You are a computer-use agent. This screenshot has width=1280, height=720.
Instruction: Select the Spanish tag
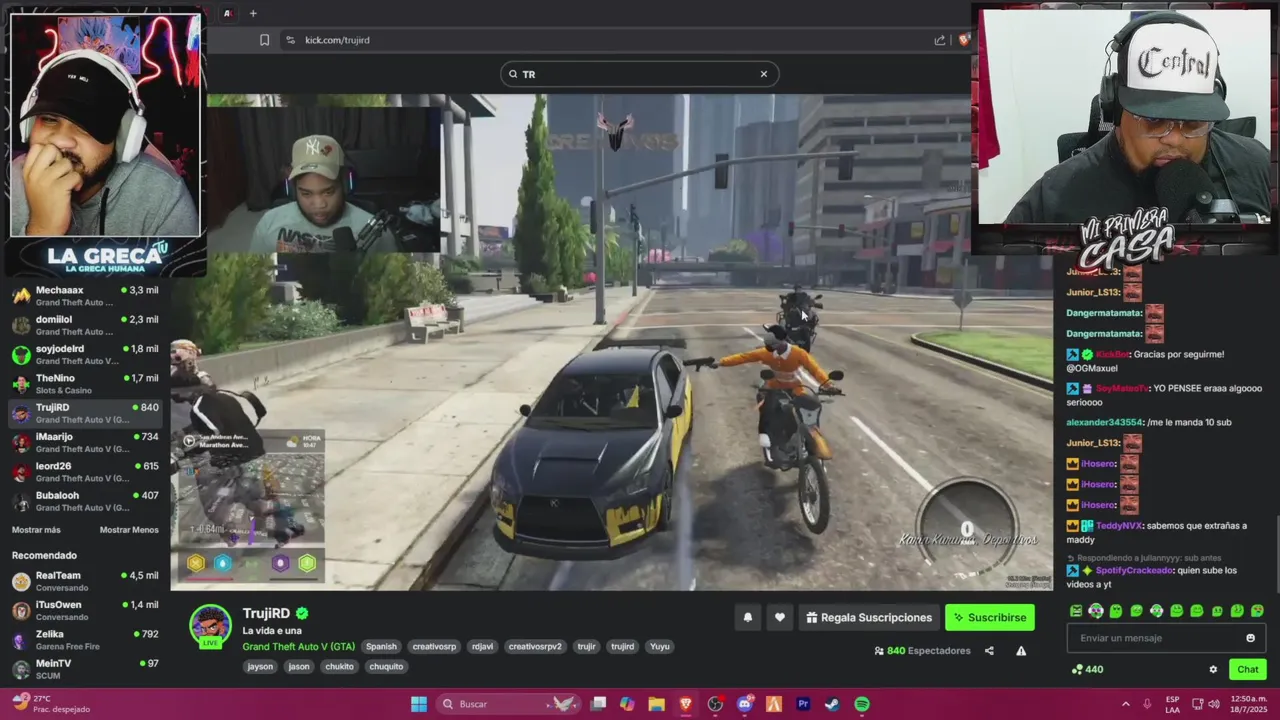[381, 646]
